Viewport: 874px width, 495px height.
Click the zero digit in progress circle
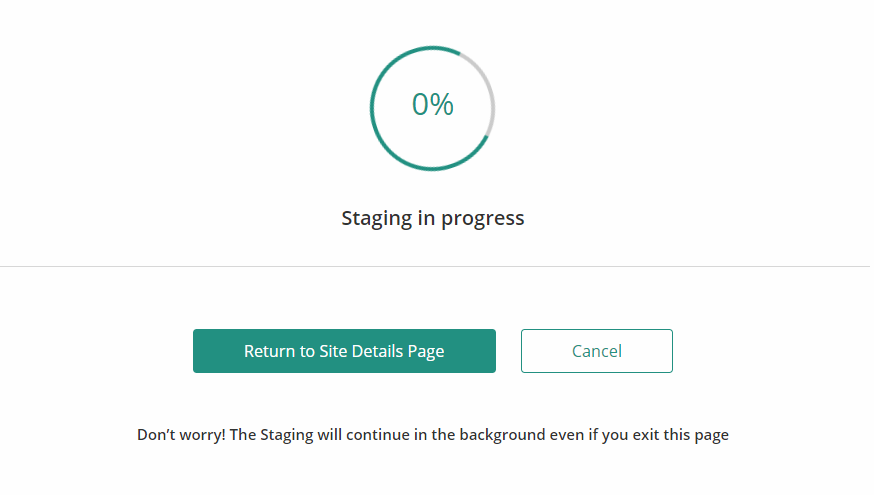(x=420, y=104)
